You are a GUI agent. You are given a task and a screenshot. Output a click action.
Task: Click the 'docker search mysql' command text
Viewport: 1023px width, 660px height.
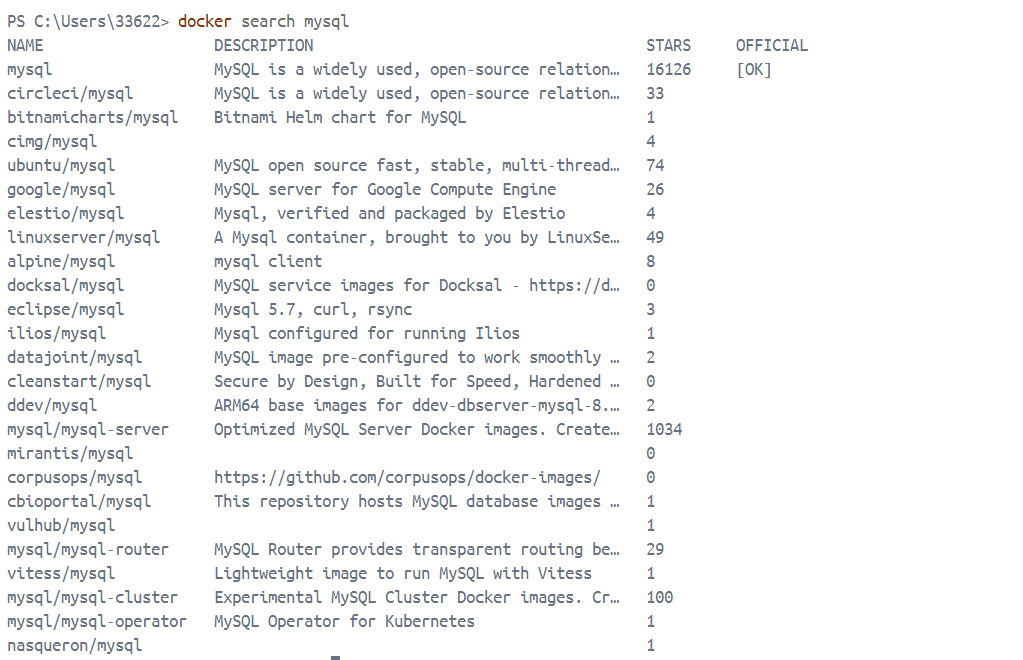264,22
